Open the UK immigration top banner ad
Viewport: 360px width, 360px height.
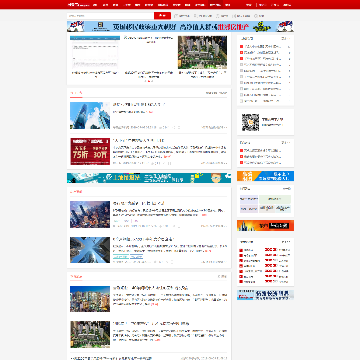click(180, 26)
